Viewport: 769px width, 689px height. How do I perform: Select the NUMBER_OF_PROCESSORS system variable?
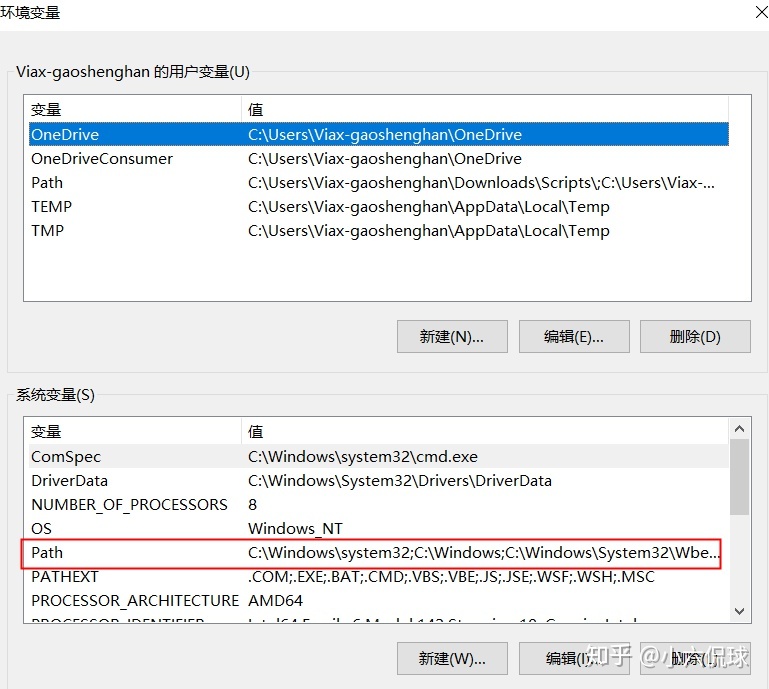(379, 504)
